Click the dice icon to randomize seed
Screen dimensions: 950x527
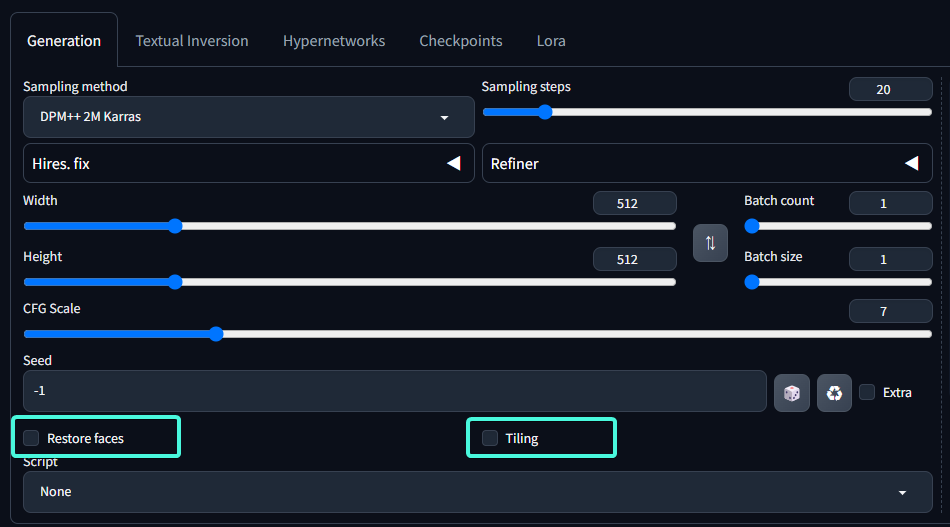(x=792, y=393)
